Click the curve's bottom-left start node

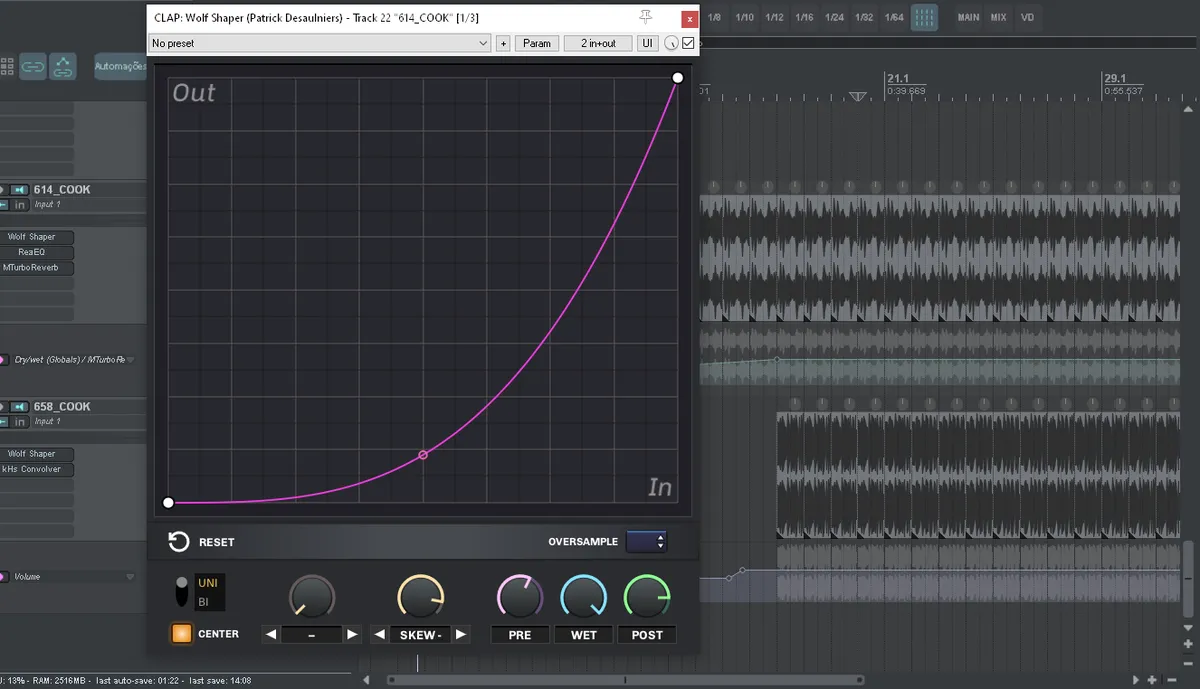[x=168, y=502]
